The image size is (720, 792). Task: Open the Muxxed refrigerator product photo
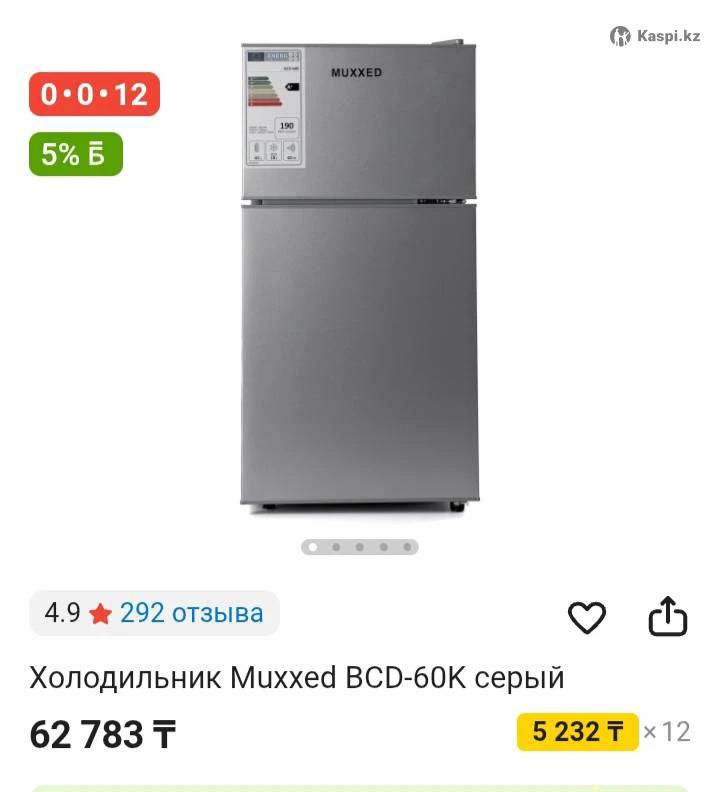tap(359, 276)
